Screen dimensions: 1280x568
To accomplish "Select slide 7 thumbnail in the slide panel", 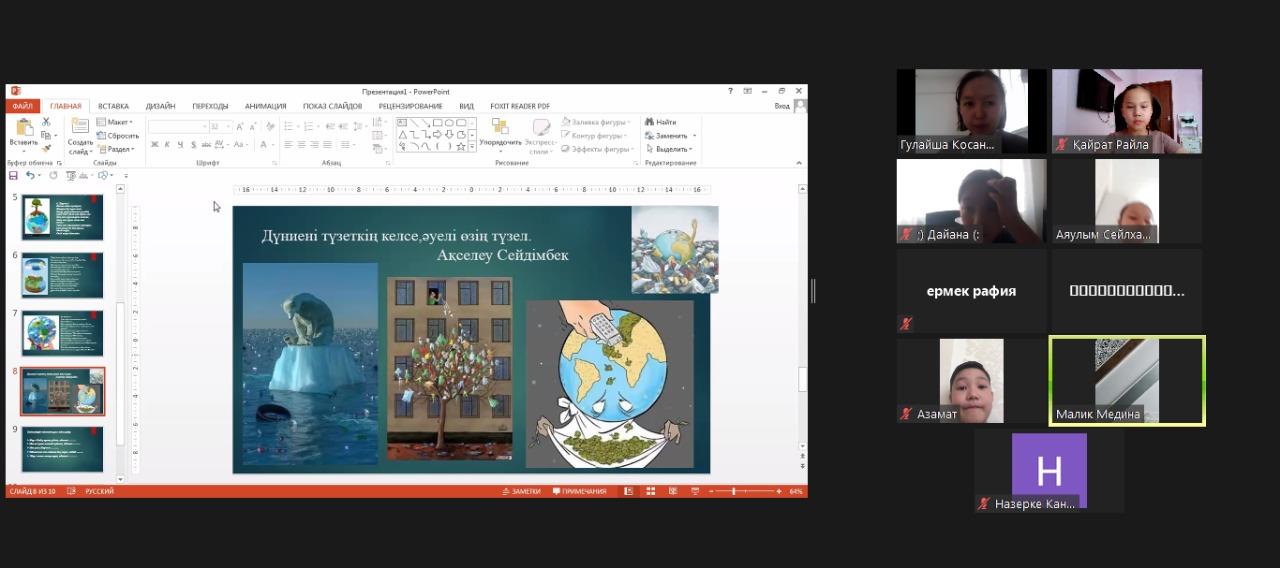I will (62, 332).
